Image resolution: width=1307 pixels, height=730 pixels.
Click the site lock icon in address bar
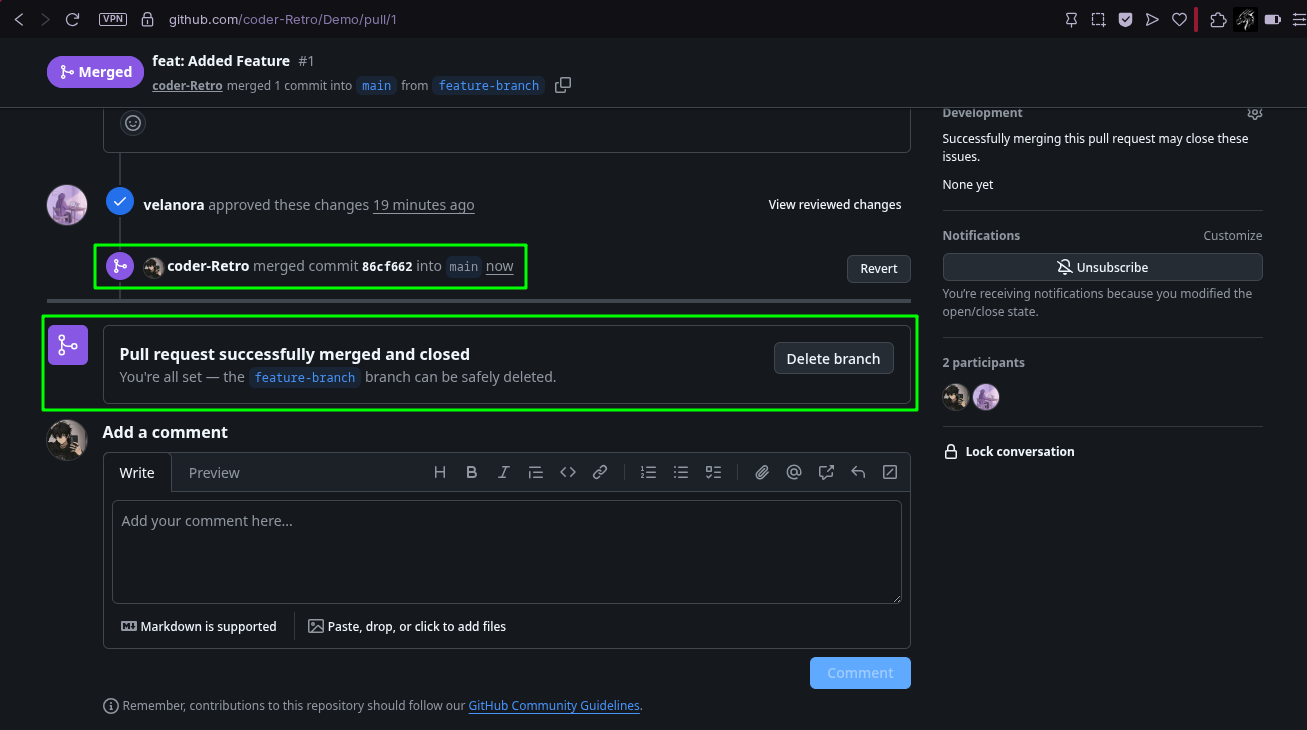pos(148,19)
